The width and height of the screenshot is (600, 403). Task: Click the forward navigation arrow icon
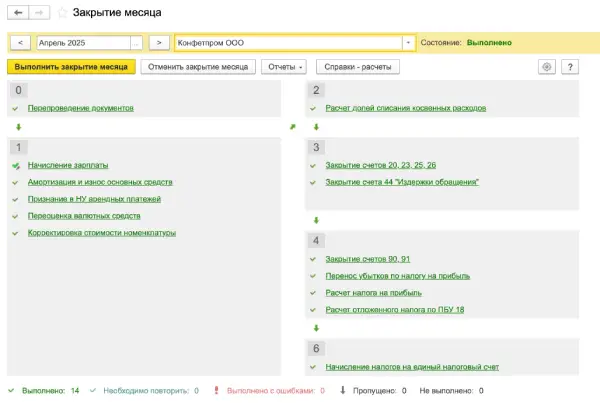pos(38,12)
